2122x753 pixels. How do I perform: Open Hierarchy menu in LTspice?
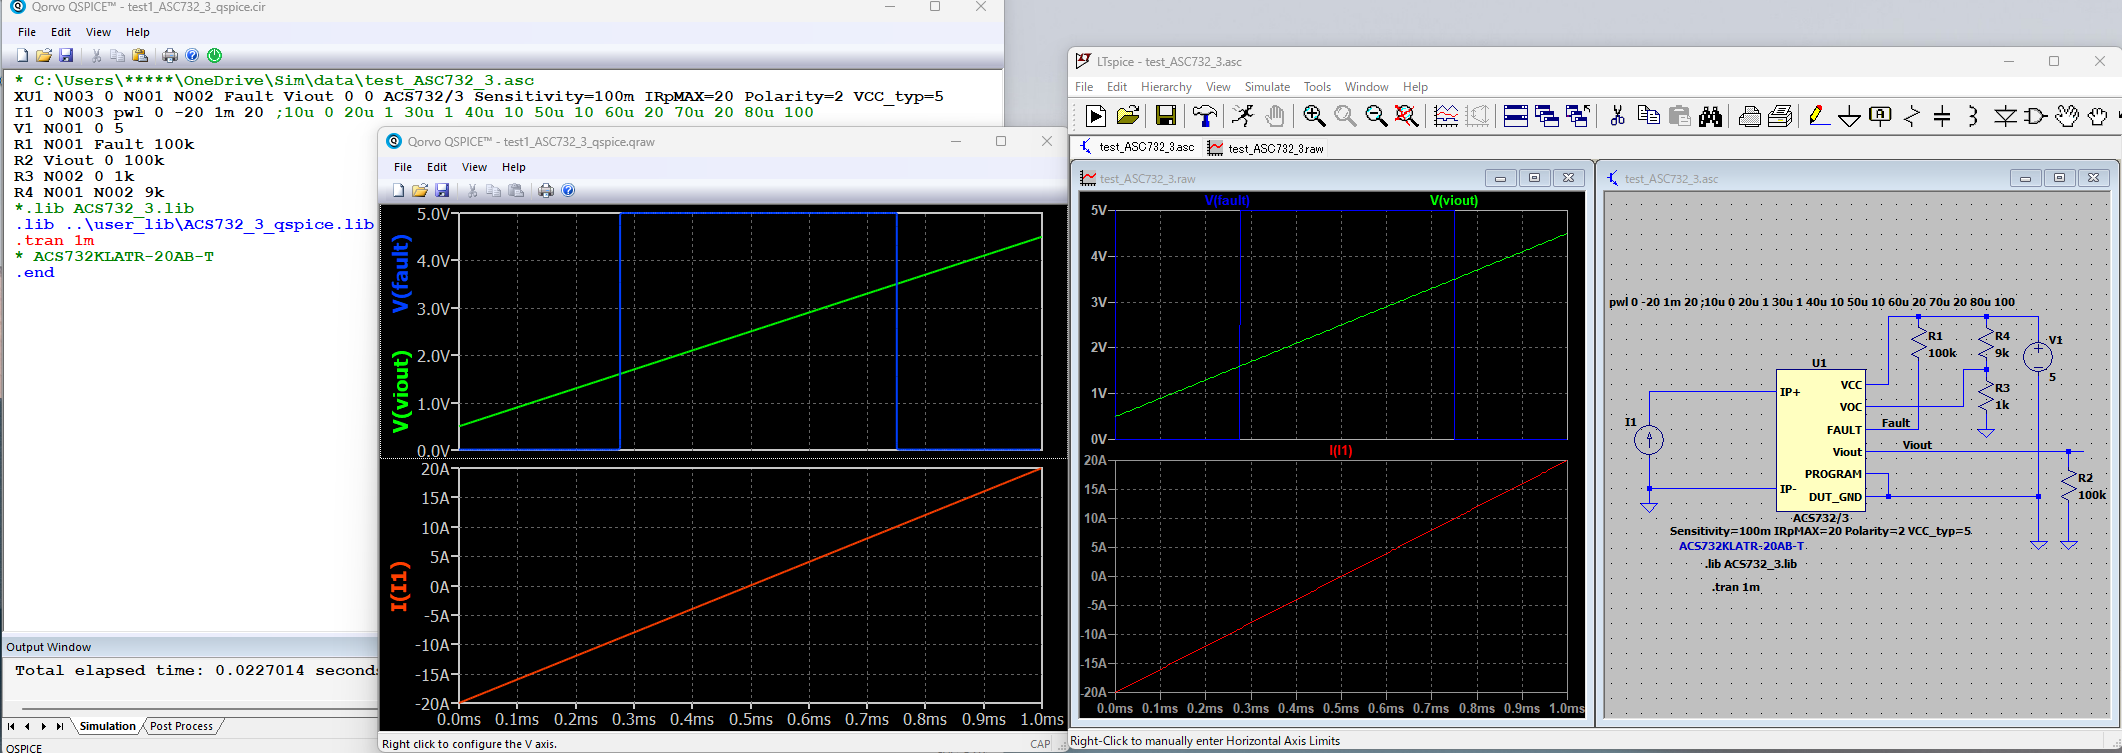click(x=1166, y=87)
